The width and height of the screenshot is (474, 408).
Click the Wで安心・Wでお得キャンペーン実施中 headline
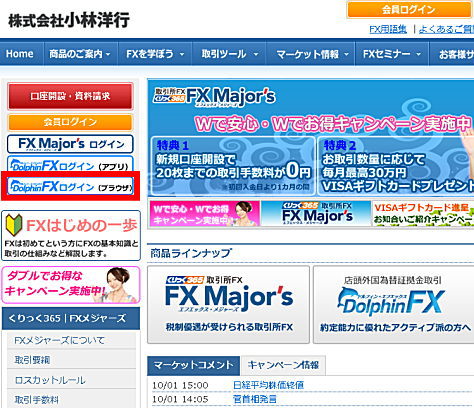click(x=333, y=124)
